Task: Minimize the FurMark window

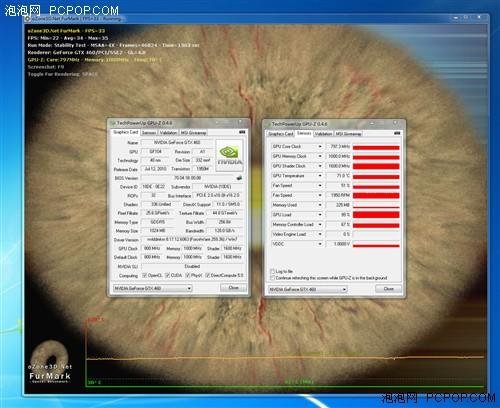Action: tap(456, 17)
